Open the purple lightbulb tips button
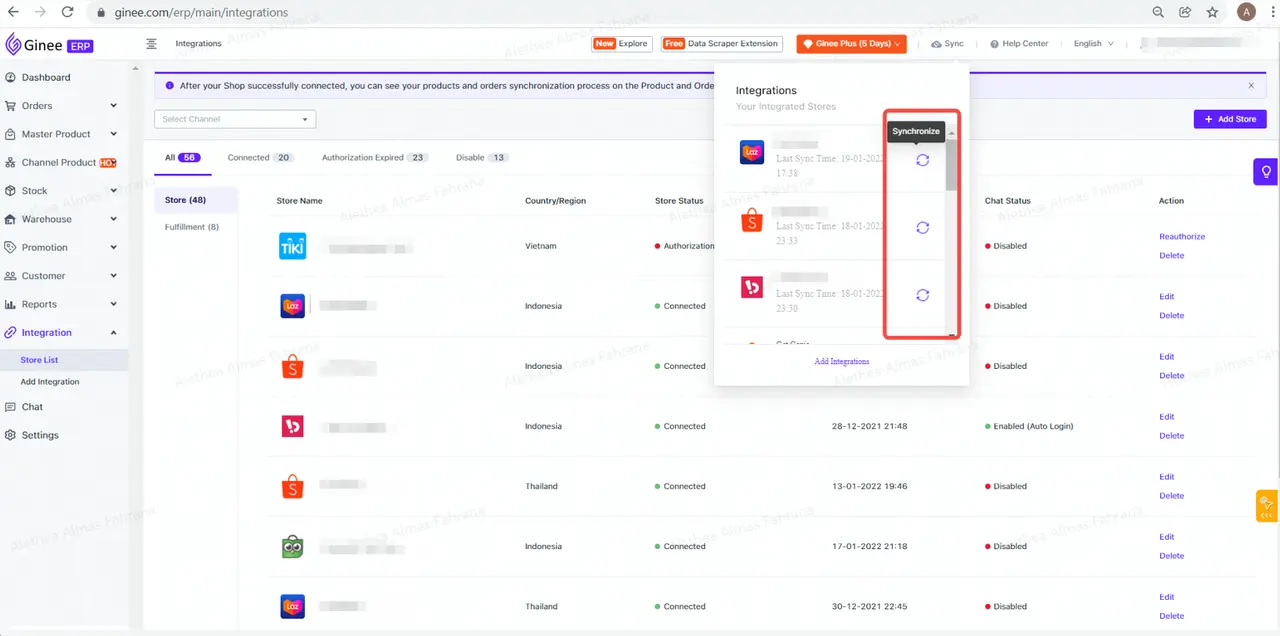The image size is (1280, 636). click(1266, 172)
